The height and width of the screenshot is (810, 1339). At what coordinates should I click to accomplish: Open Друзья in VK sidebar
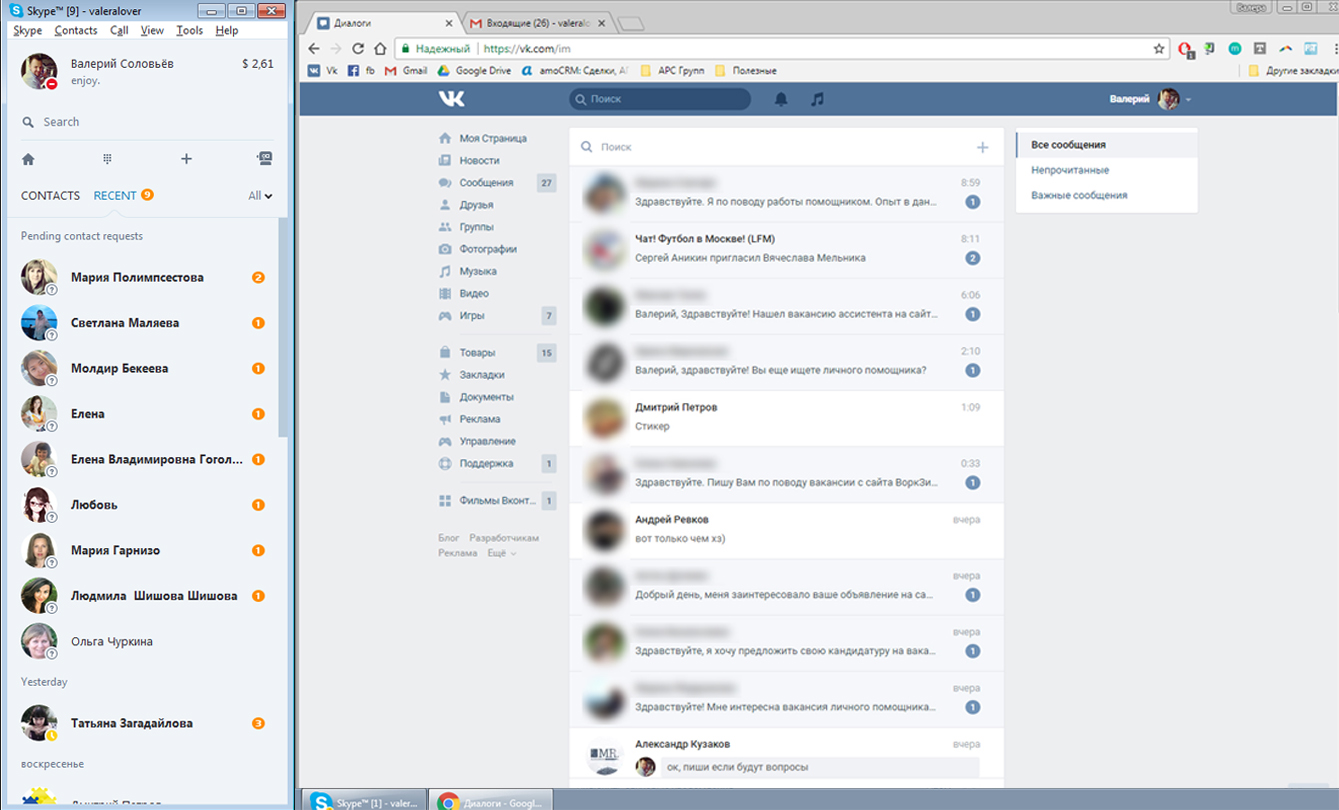[476, 205]
